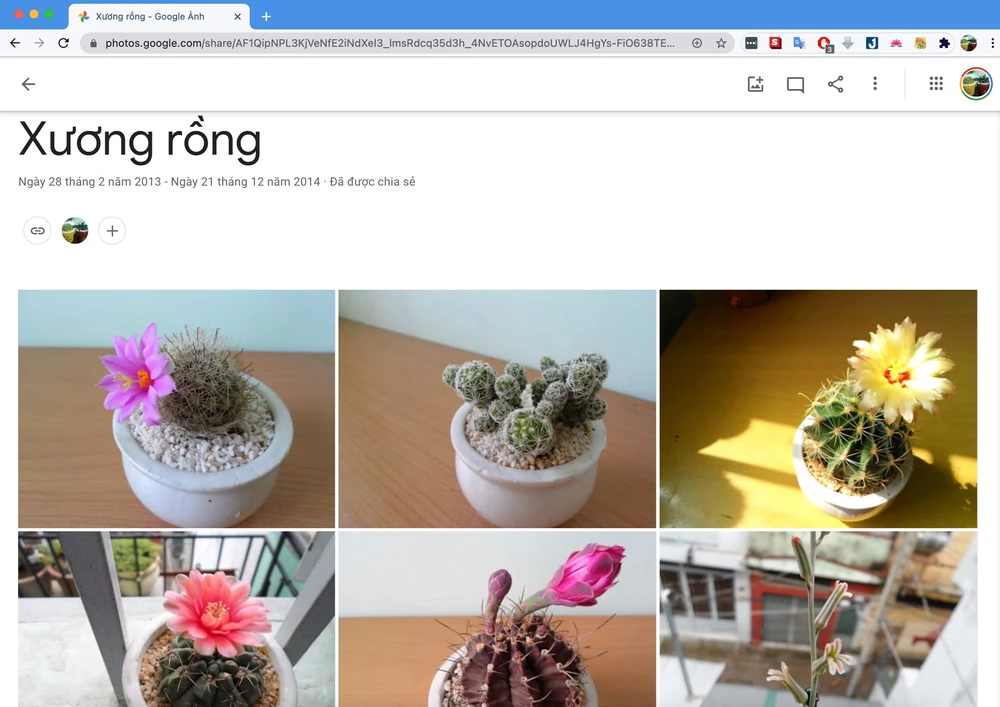The height and width of the screenshot is (707, 1000).
Task: Click the share album icon
Action: [836, 84]
